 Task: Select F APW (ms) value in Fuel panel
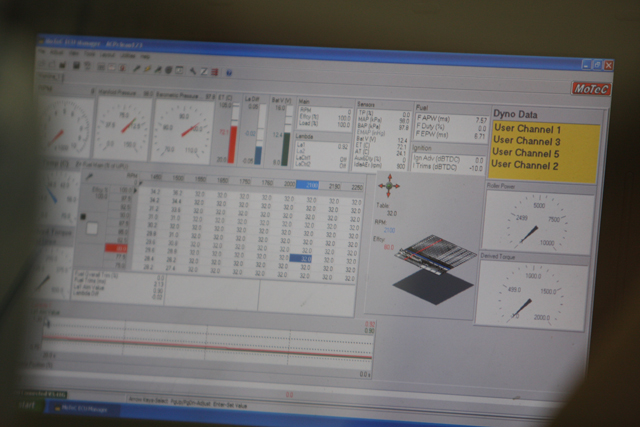click(x=481, y=121)
